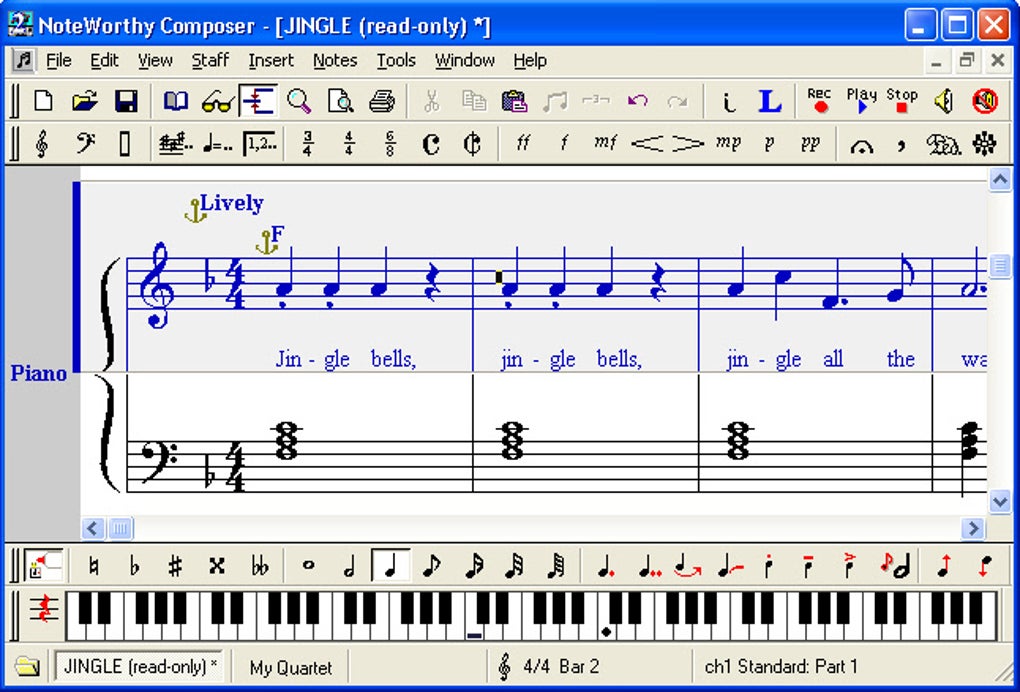Open the magnifying glass zoom tool
This screenshot has height=692, width=1020.
point(299,101)
